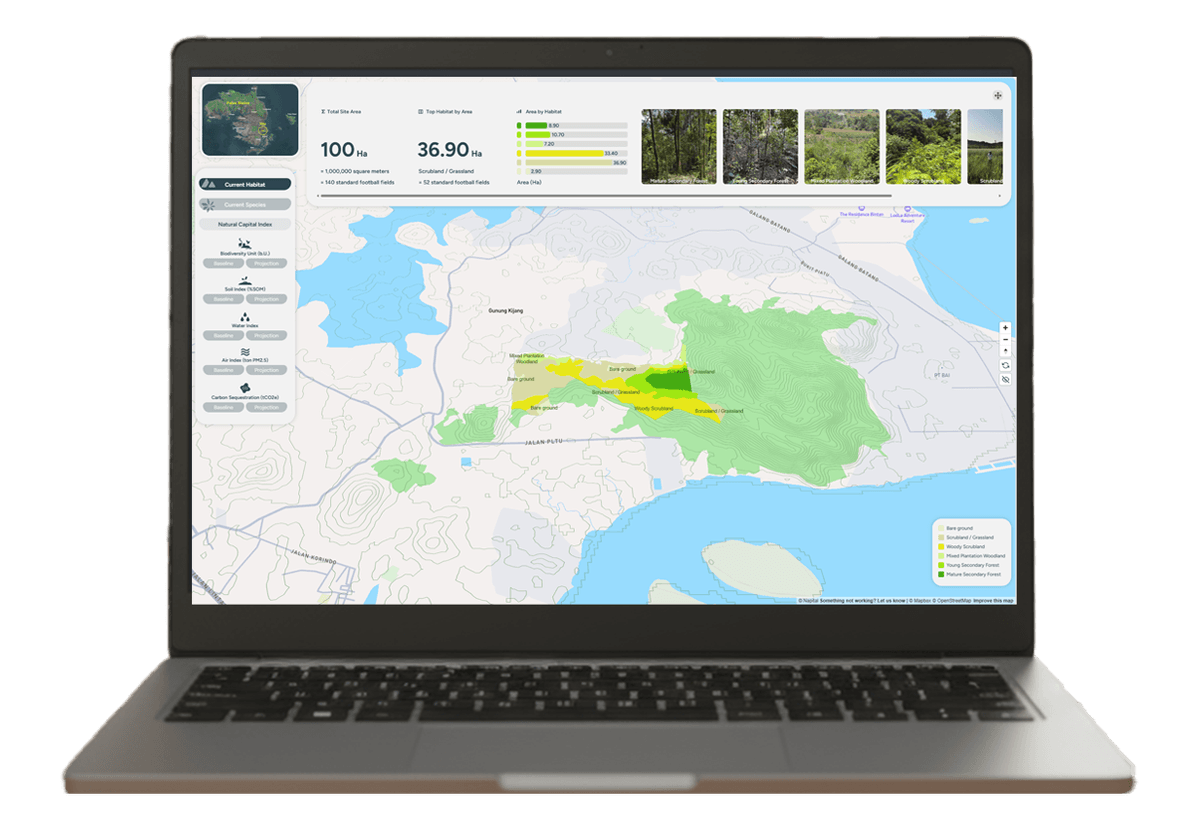
Task: Choose Projection under Carbon Sequestration
Action: click(266, 407)
